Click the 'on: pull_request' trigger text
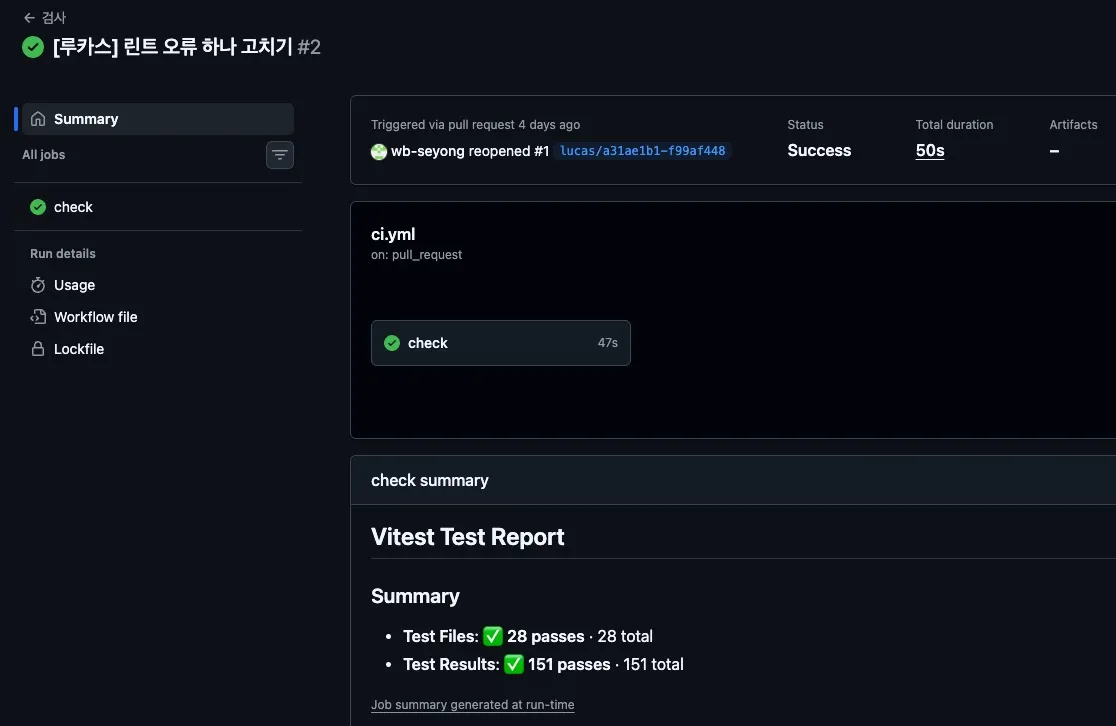Image resolution: width=1116 pixels, height=726 pixels. coord(416,255)
